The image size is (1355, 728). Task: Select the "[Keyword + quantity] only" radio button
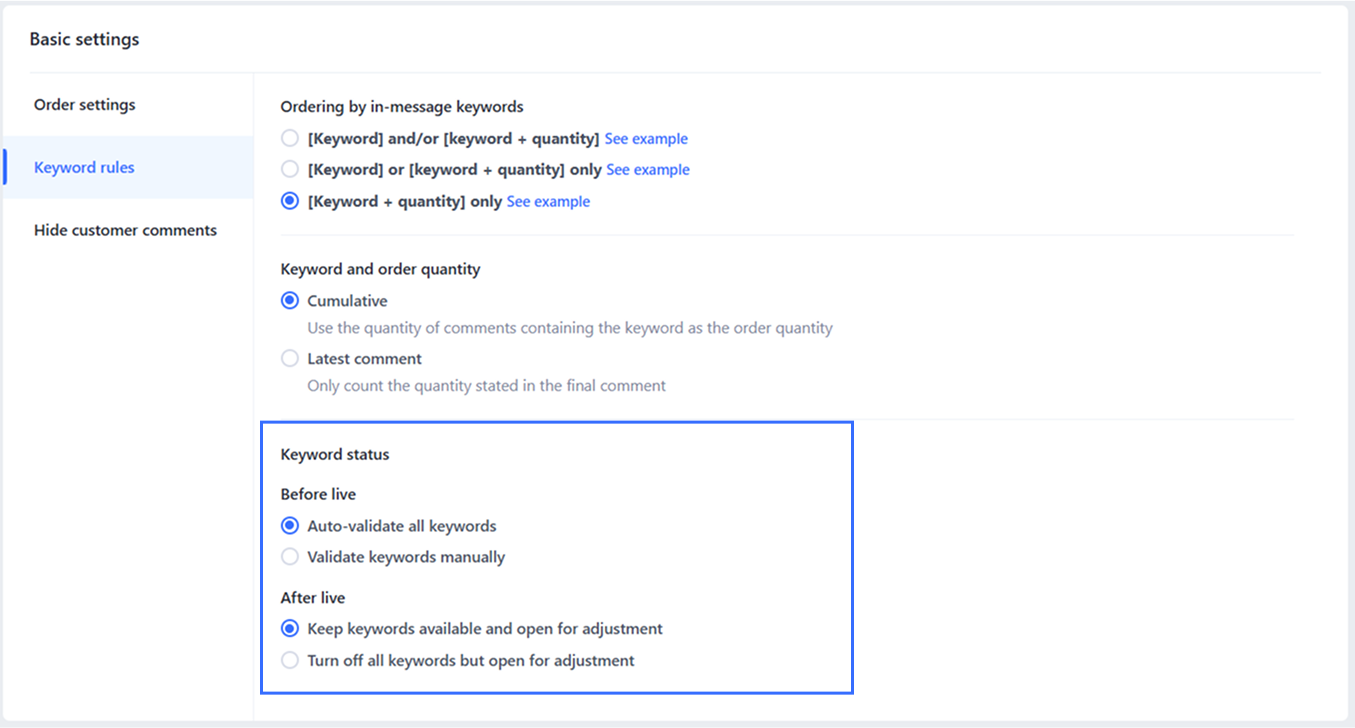(290, 201)
